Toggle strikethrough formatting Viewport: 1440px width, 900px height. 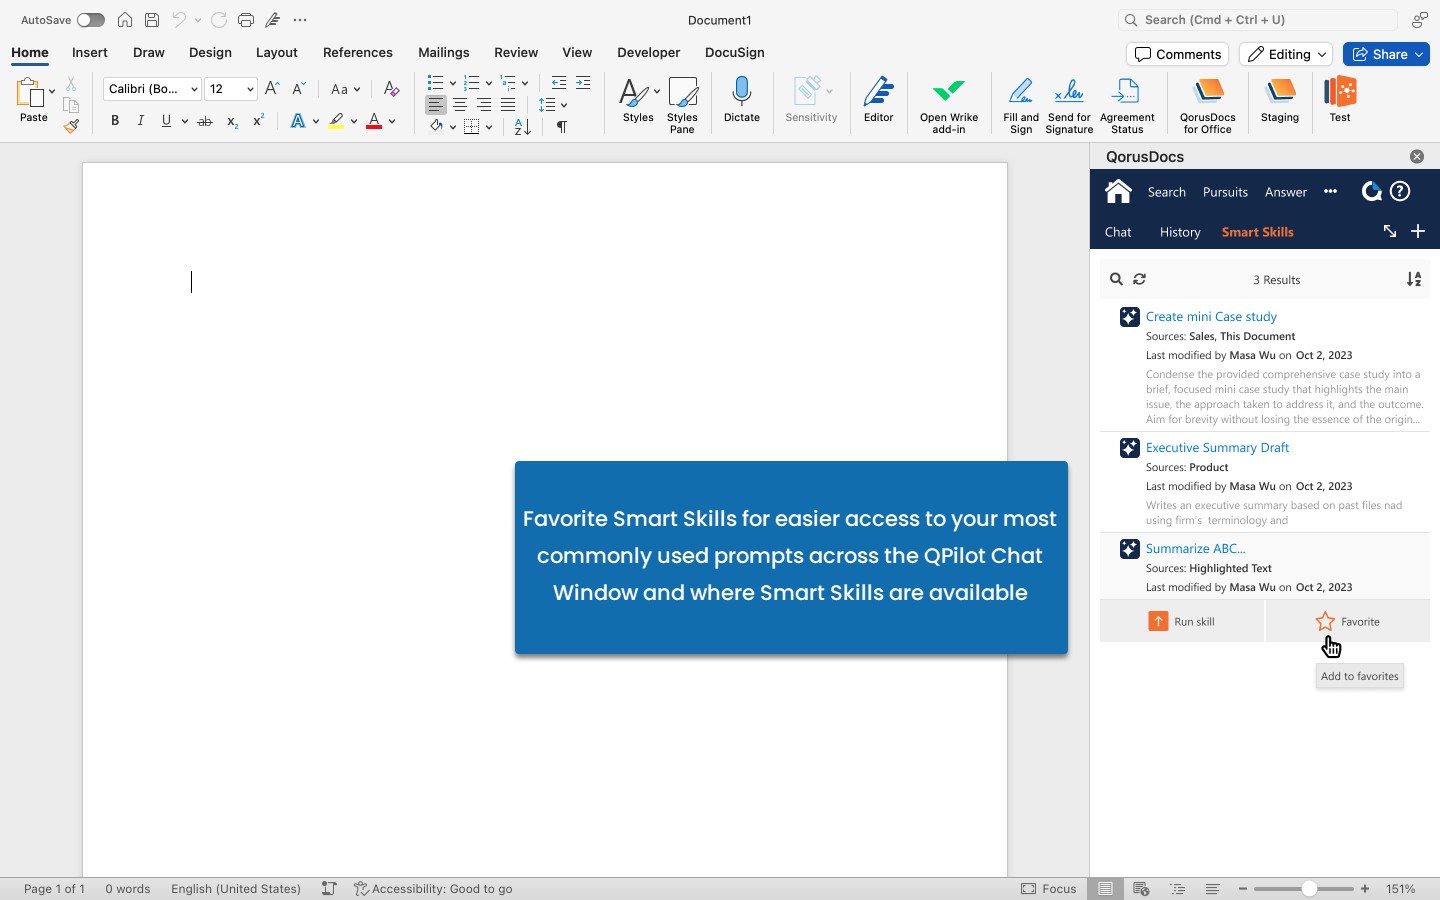coord(205,121)
